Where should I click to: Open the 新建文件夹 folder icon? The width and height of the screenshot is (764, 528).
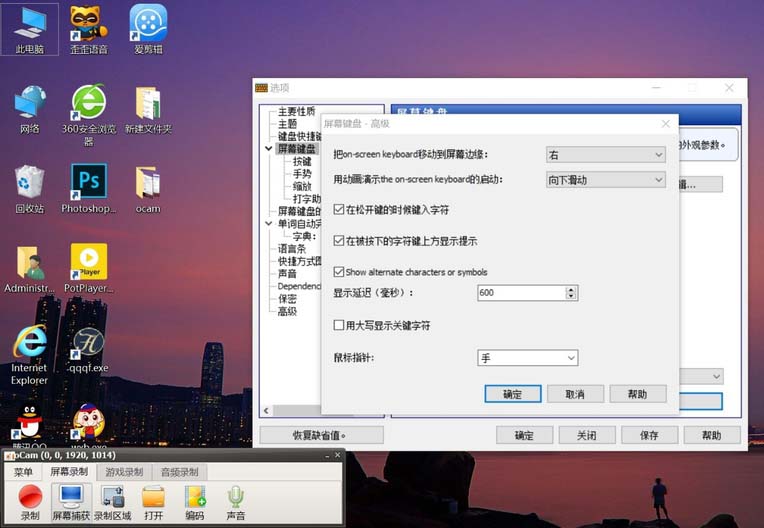[x=148, y=109]
